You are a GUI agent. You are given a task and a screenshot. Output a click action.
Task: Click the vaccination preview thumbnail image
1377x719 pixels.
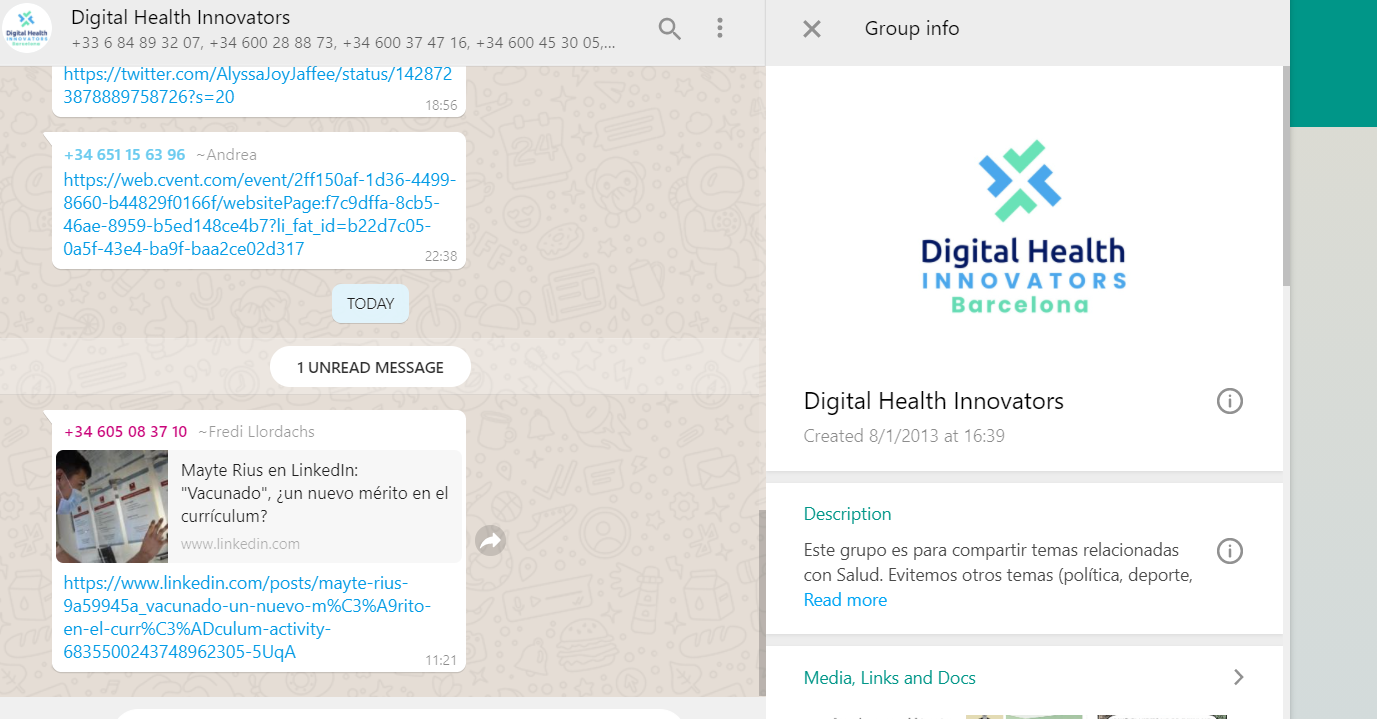(112, 506)
